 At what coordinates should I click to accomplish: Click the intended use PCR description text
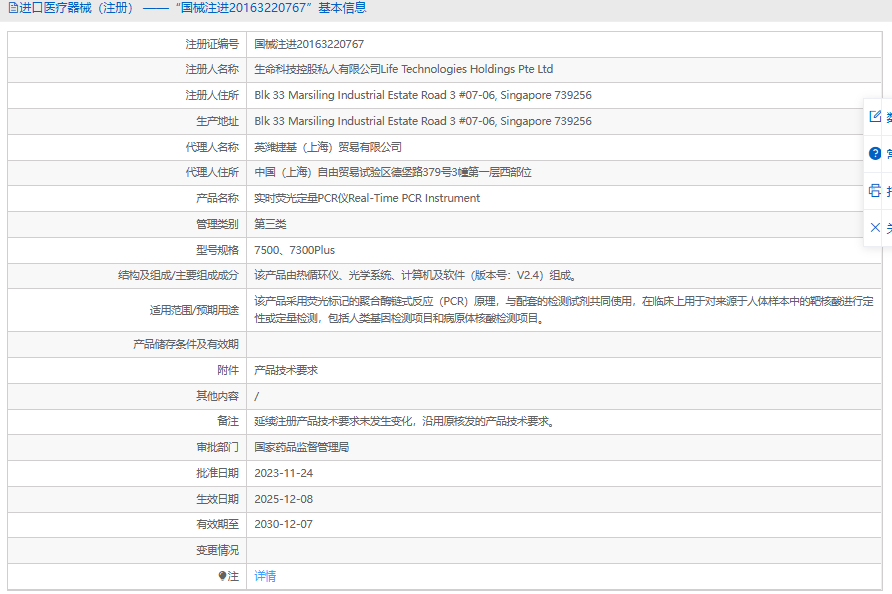click(564, 310)
